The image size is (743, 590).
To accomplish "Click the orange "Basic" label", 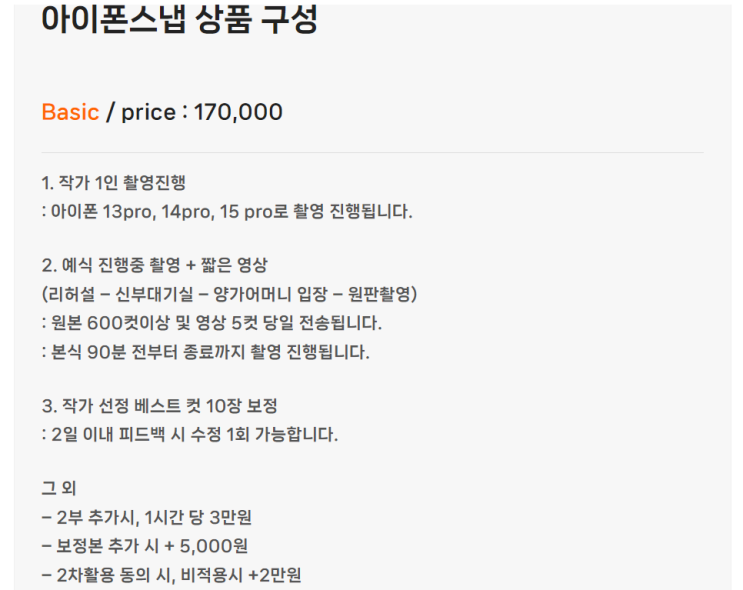I will tap(70, 112).
